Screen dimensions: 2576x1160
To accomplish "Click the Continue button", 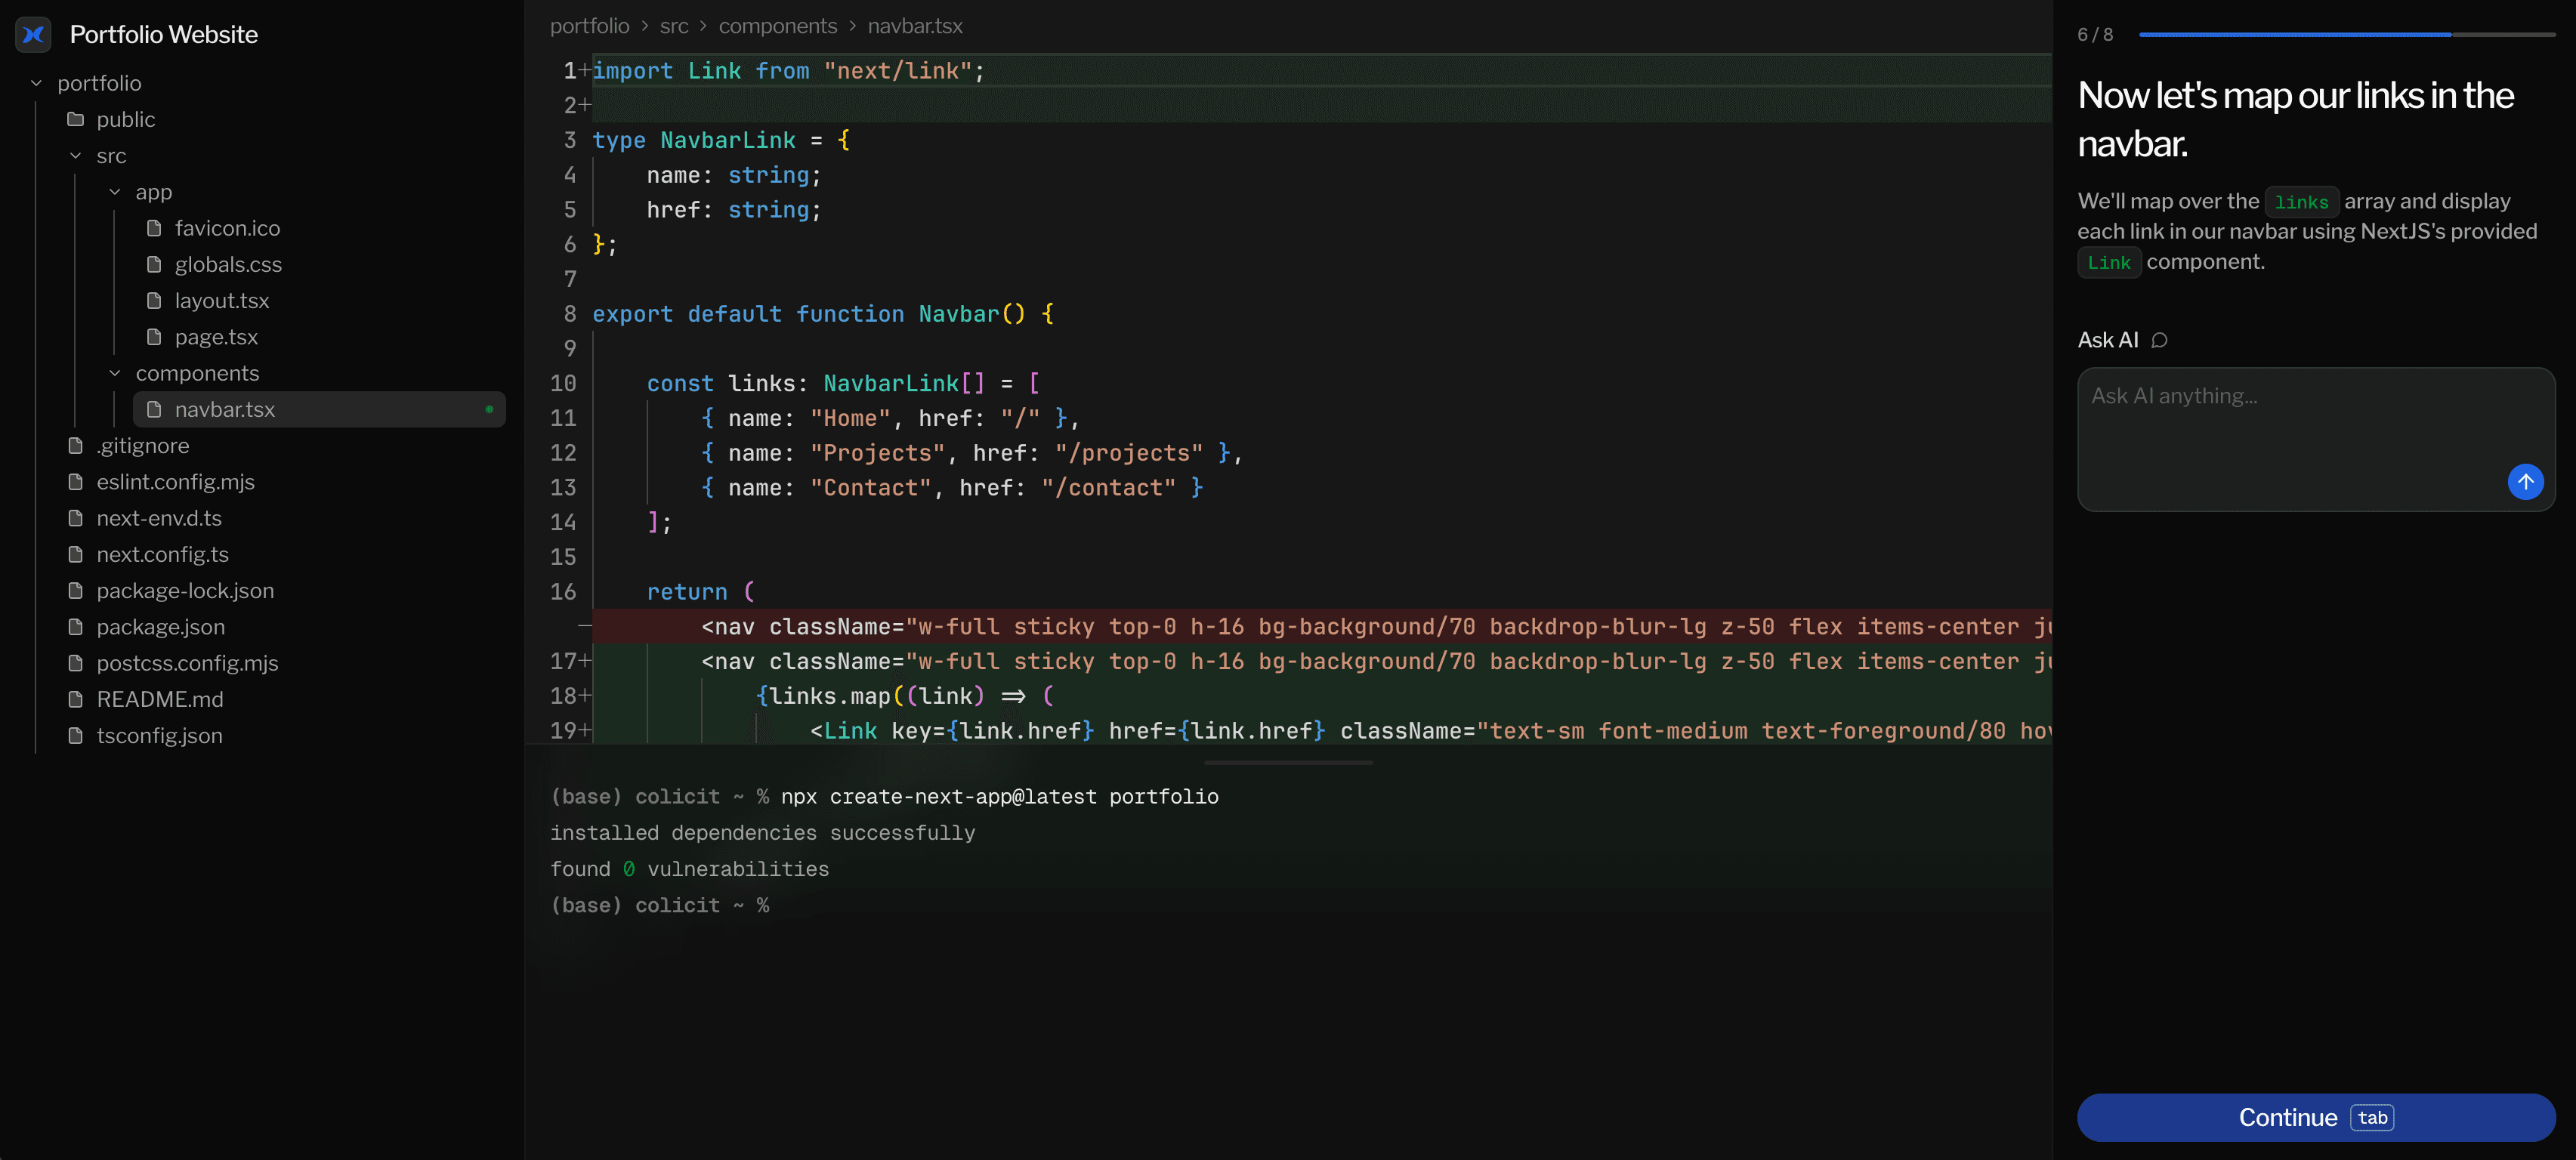I will pos(2316,1118).
